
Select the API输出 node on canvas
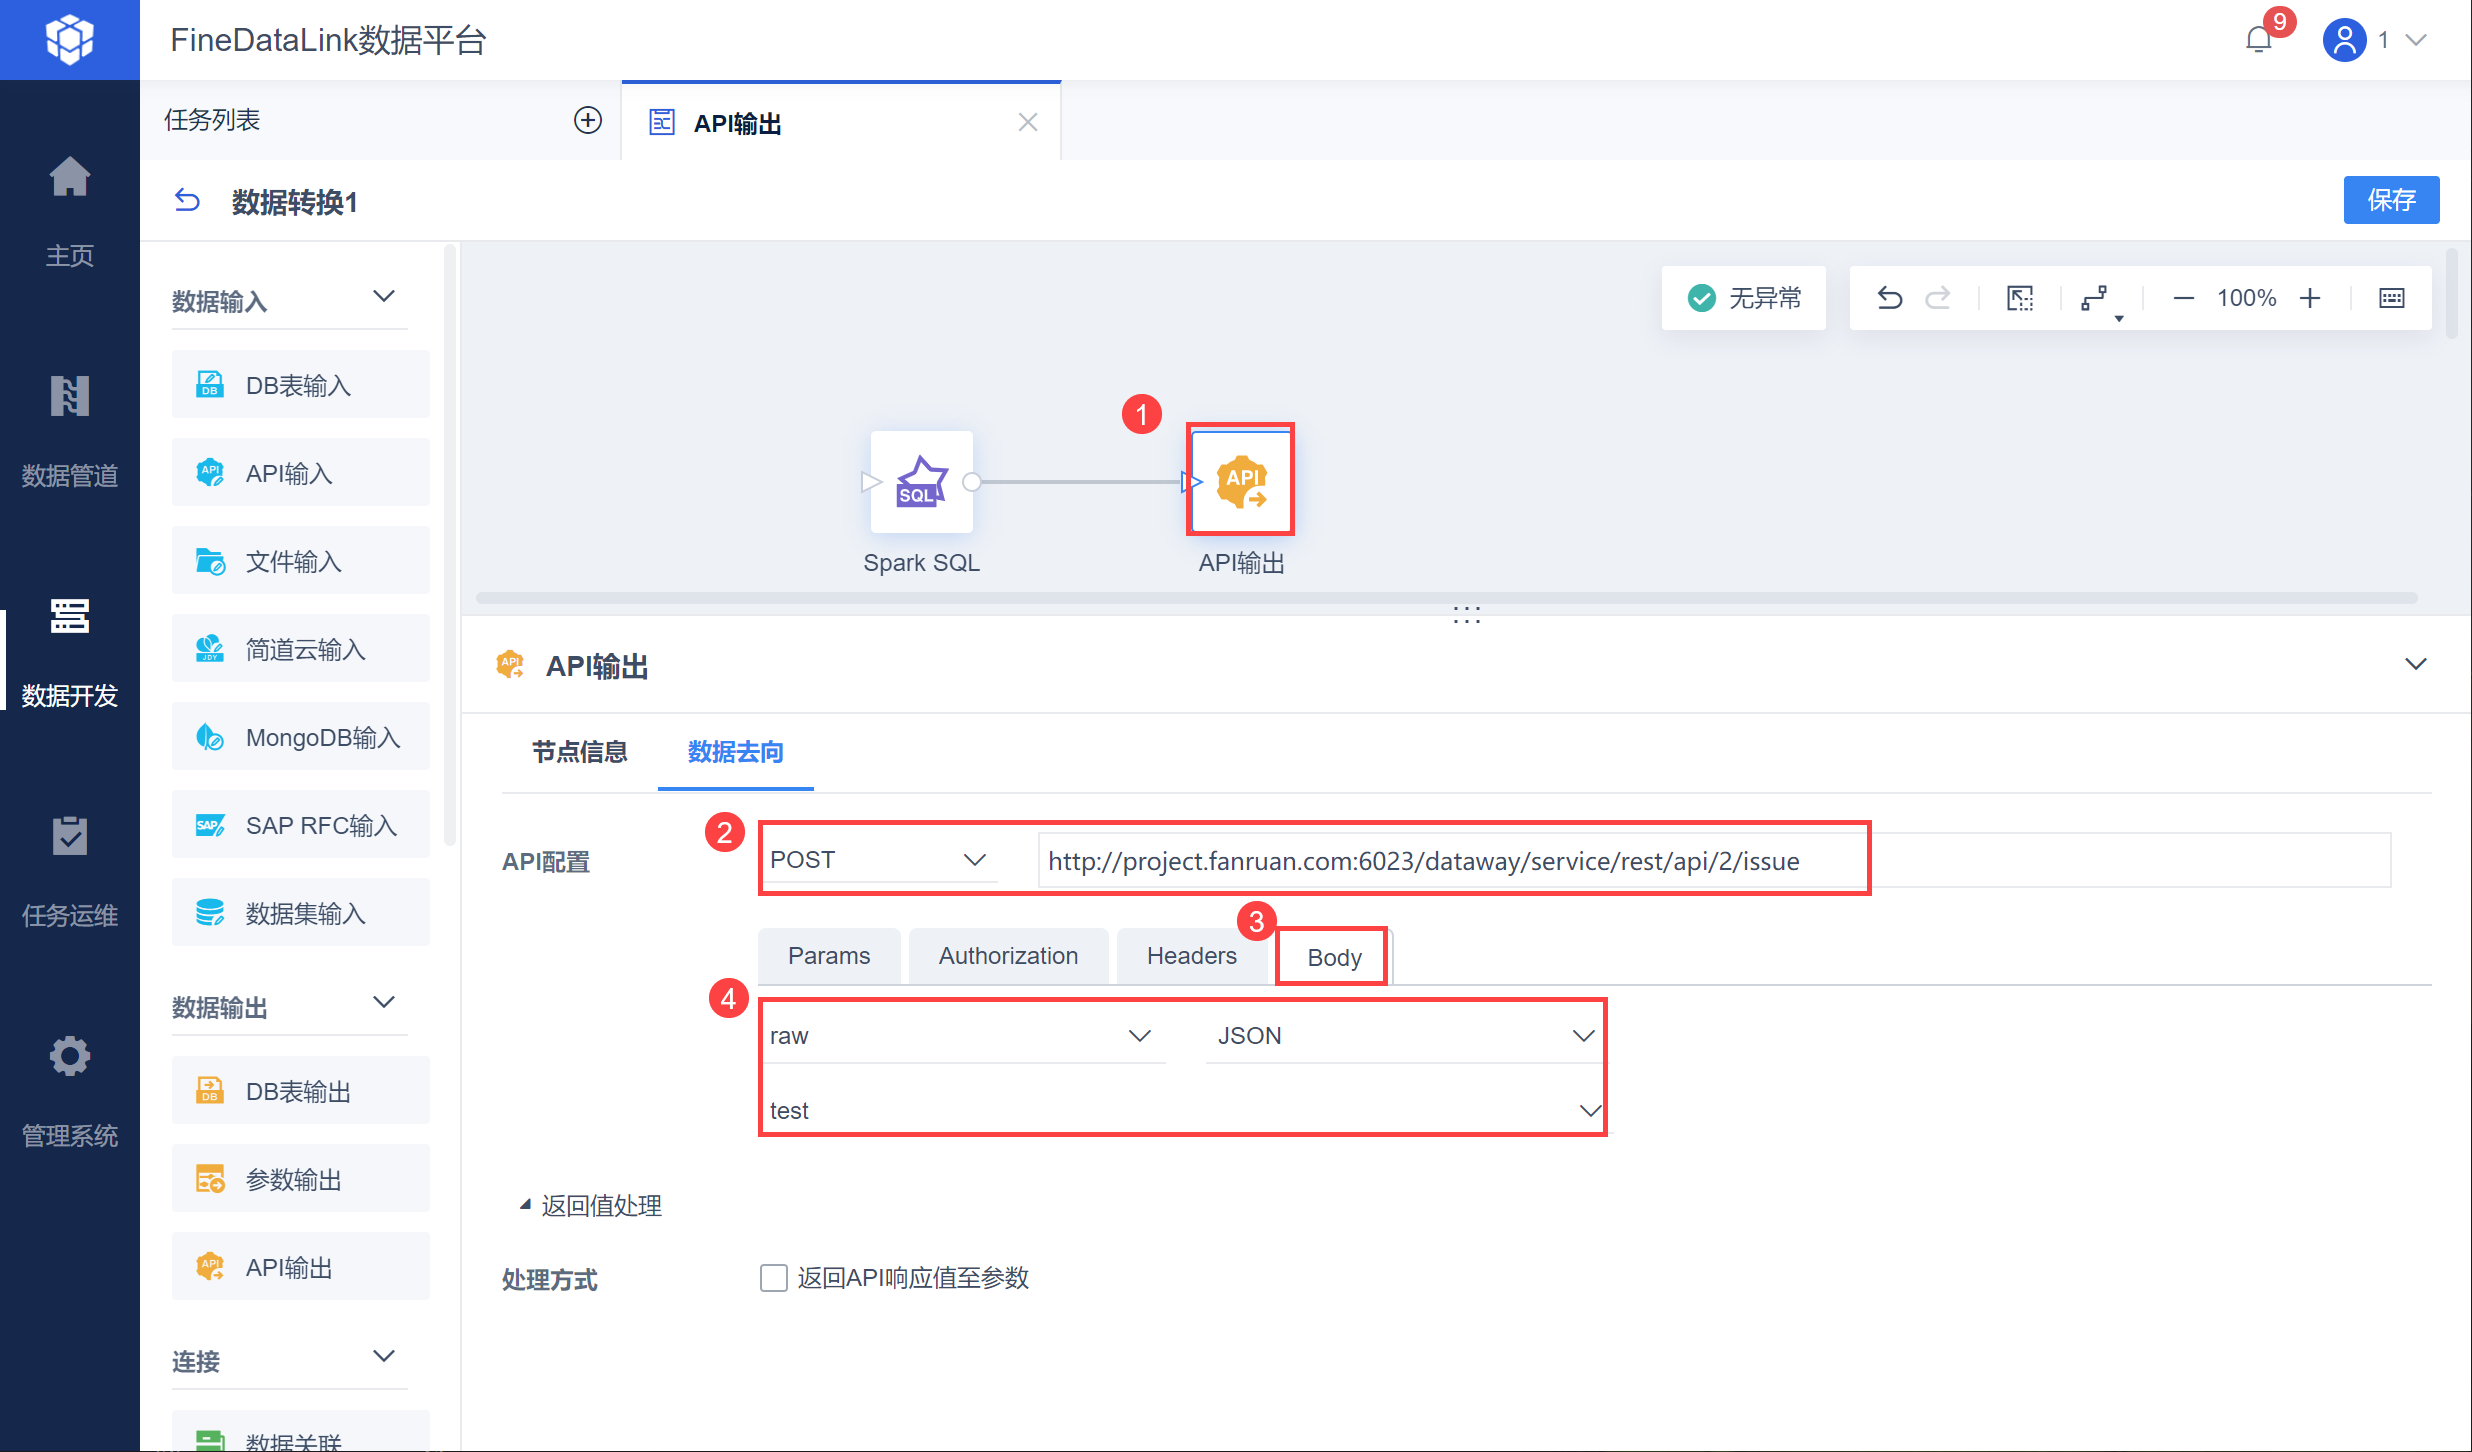(1241, 480)
